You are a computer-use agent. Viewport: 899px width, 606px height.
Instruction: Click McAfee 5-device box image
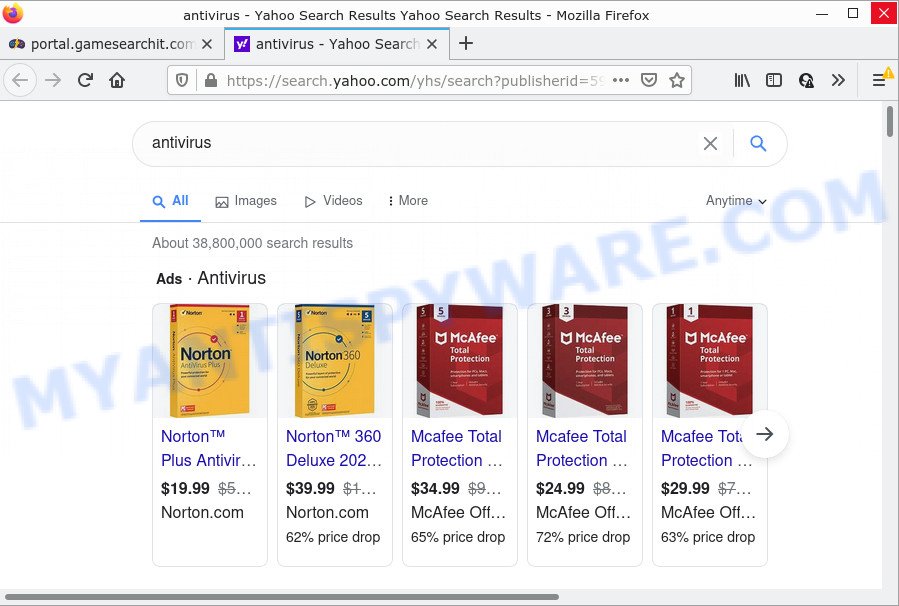[x=460, y=361]
